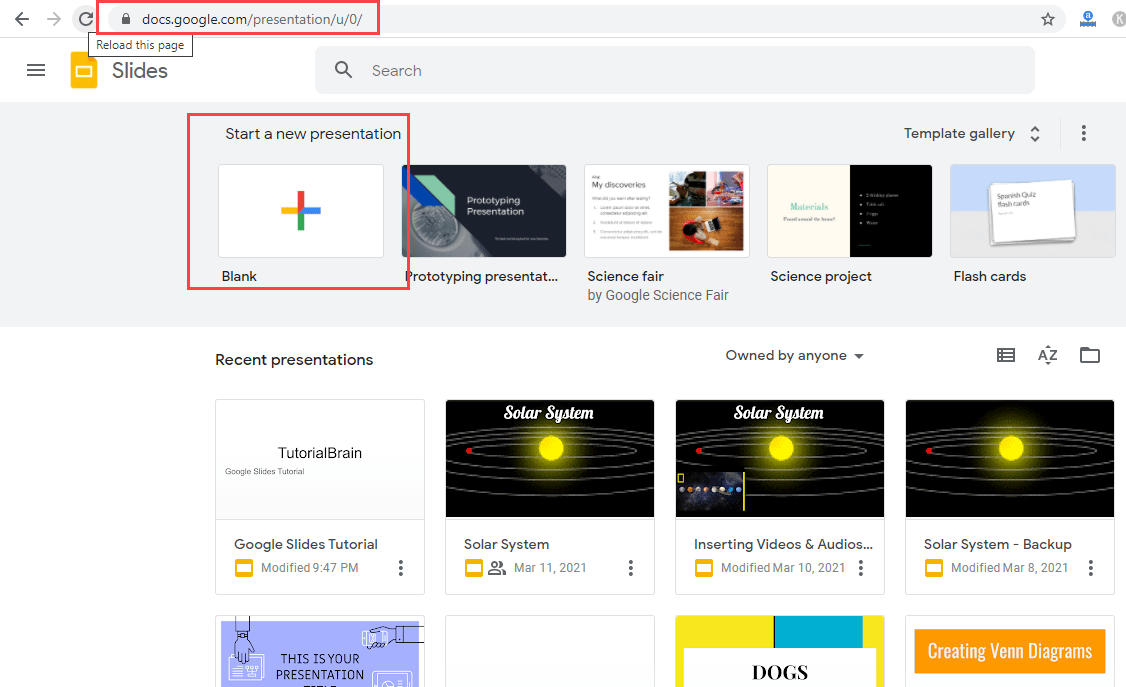The height and width of the screenshot is (687, 1126).
Task: Open the TutorialBrain Google Slides Tutorial thumbnail
Action: [x=320, y=459]
